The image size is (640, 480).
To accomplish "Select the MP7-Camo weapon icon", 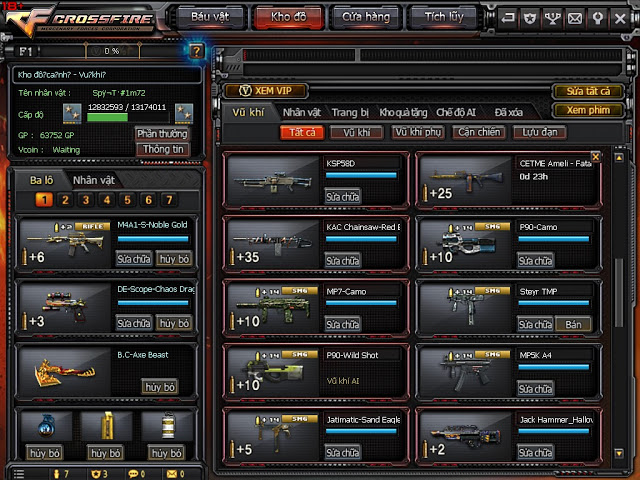I will coord(273,308).
